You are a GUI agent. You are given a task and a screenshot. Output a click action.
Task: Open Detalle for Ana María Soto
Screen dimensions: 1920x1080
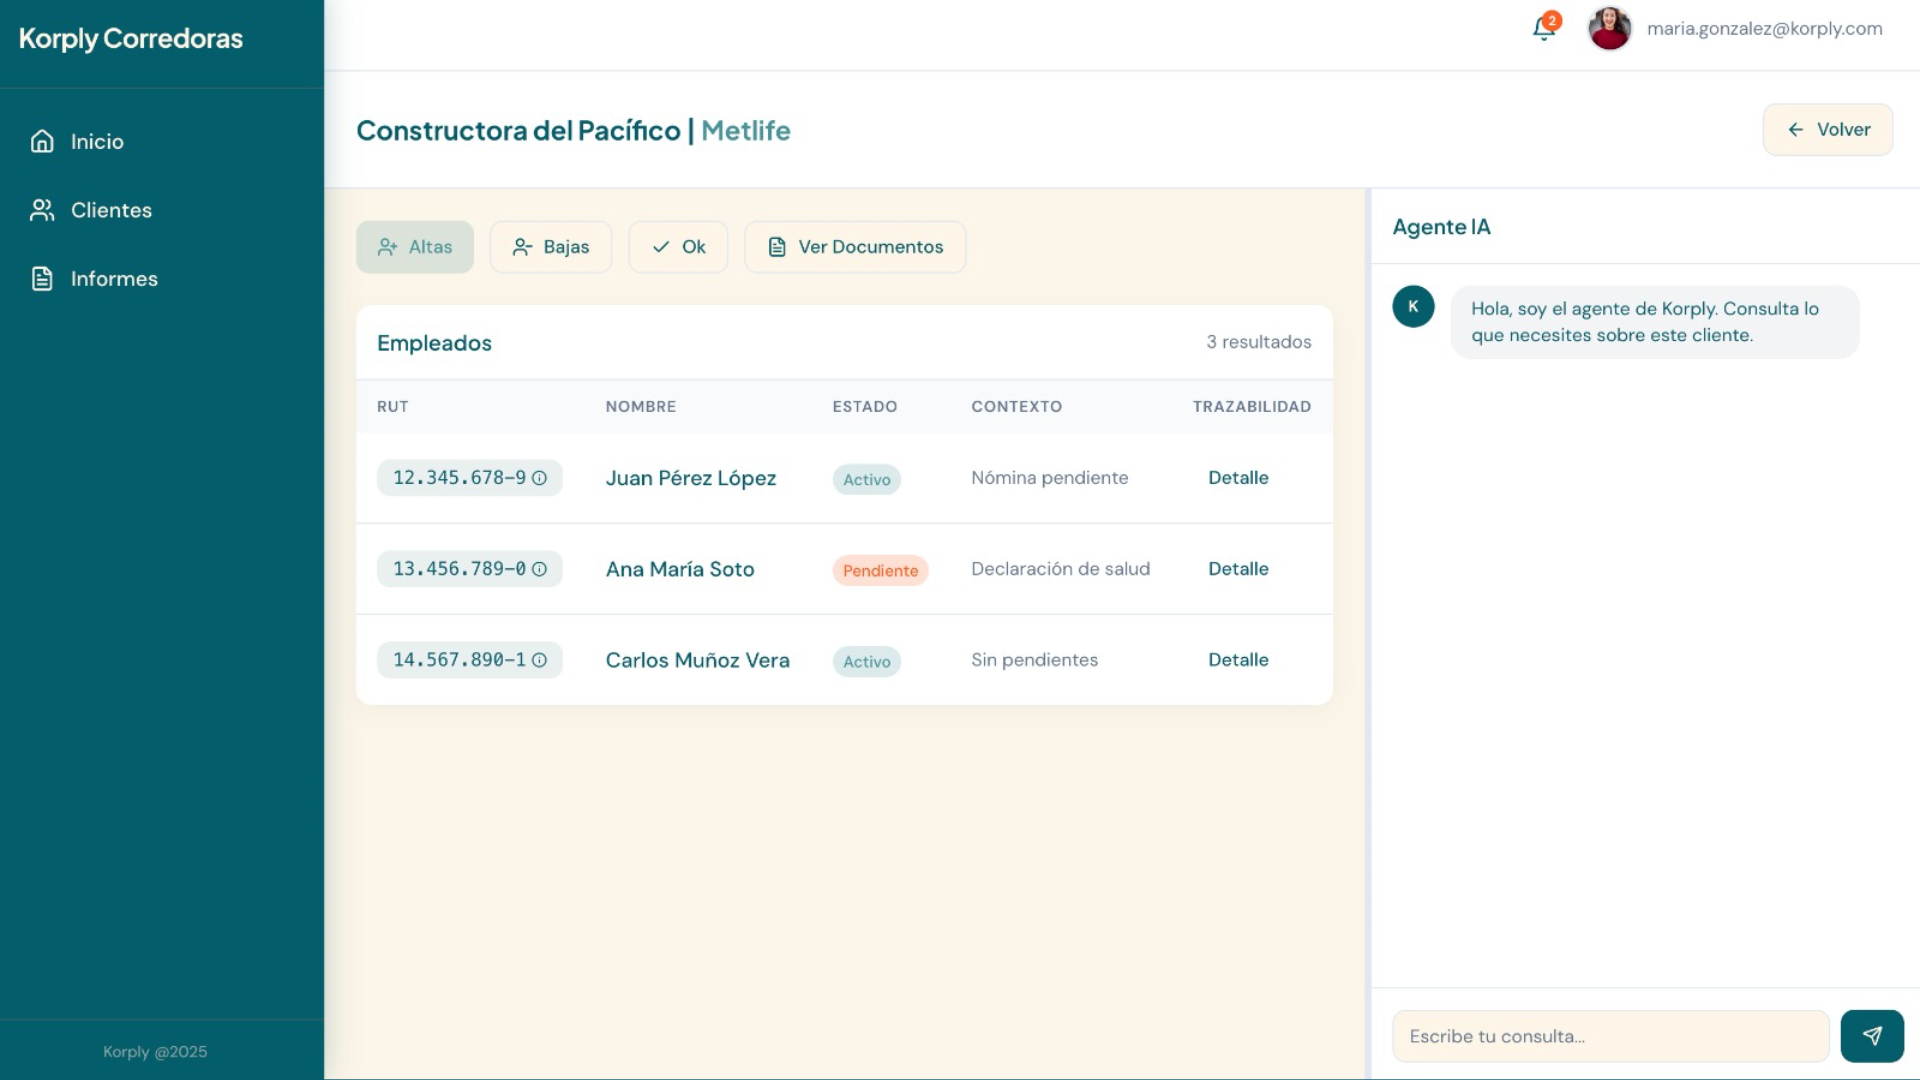point(1238,569)
